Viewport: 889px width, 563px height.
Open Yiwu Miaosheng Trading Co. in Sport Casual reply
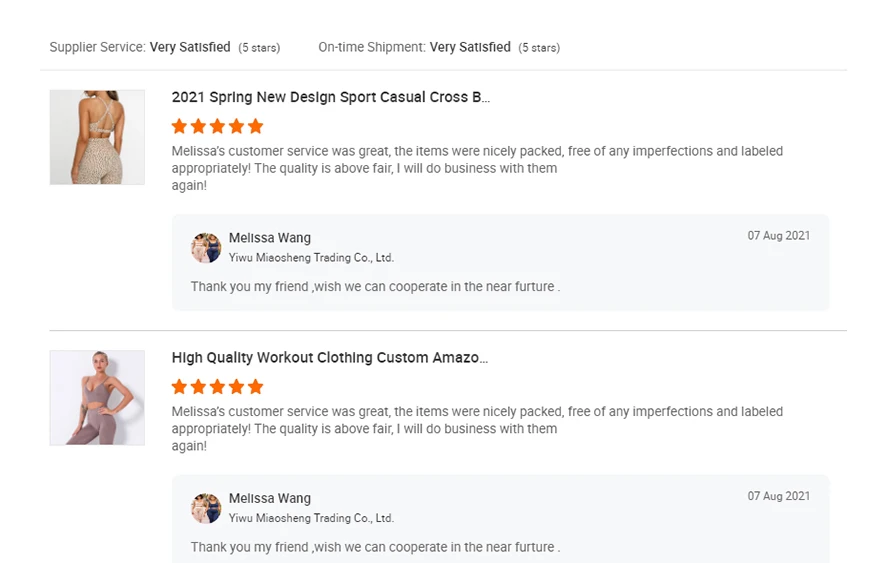(x=311, y=258)
